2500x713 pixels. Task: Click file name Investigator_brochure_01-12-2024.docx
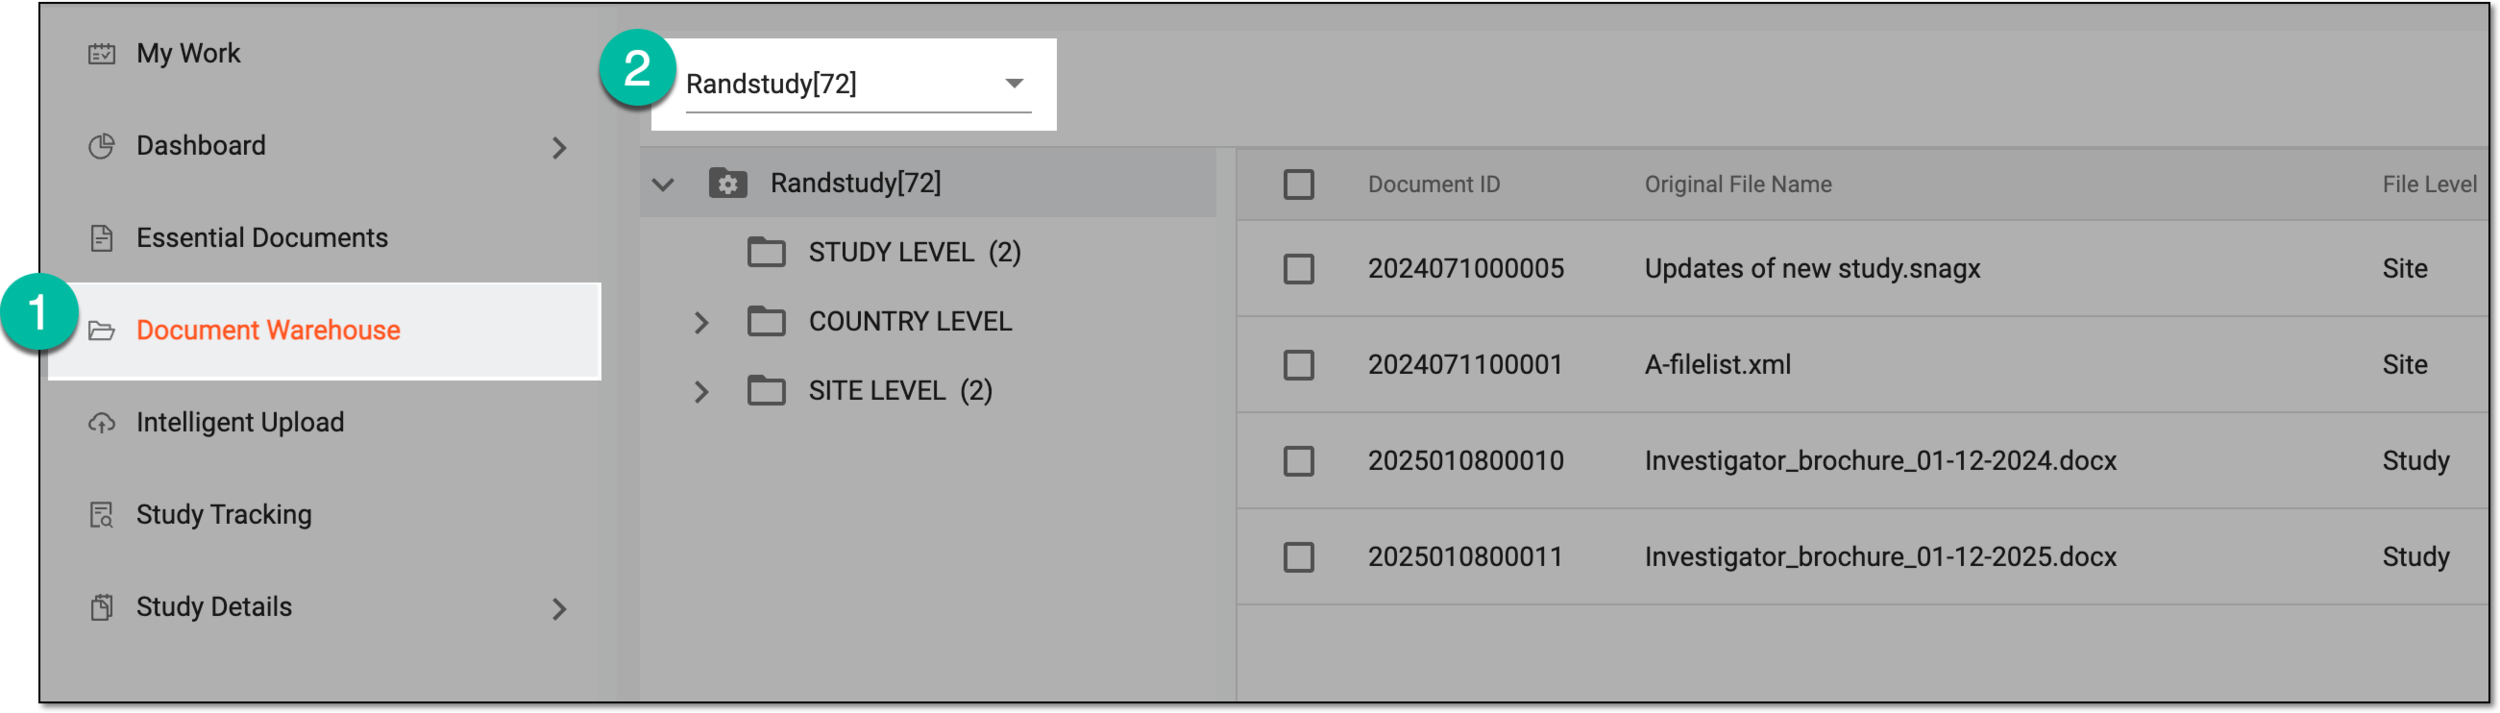pyautogui.click(x=1880, y=460)
